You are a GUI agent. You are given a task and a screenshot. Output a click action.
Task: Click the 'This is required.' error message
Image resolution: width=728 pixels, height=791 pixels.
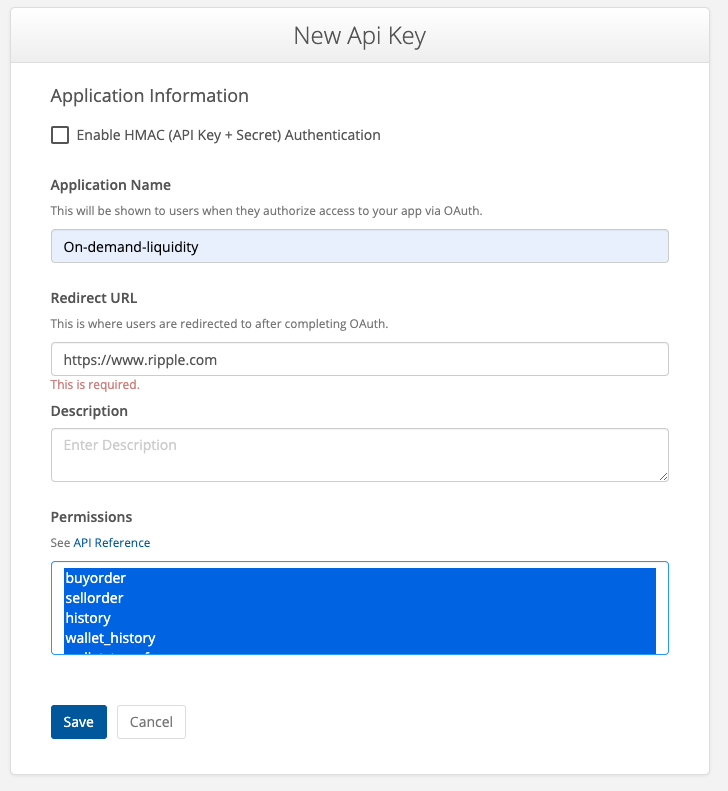point(95,384)
